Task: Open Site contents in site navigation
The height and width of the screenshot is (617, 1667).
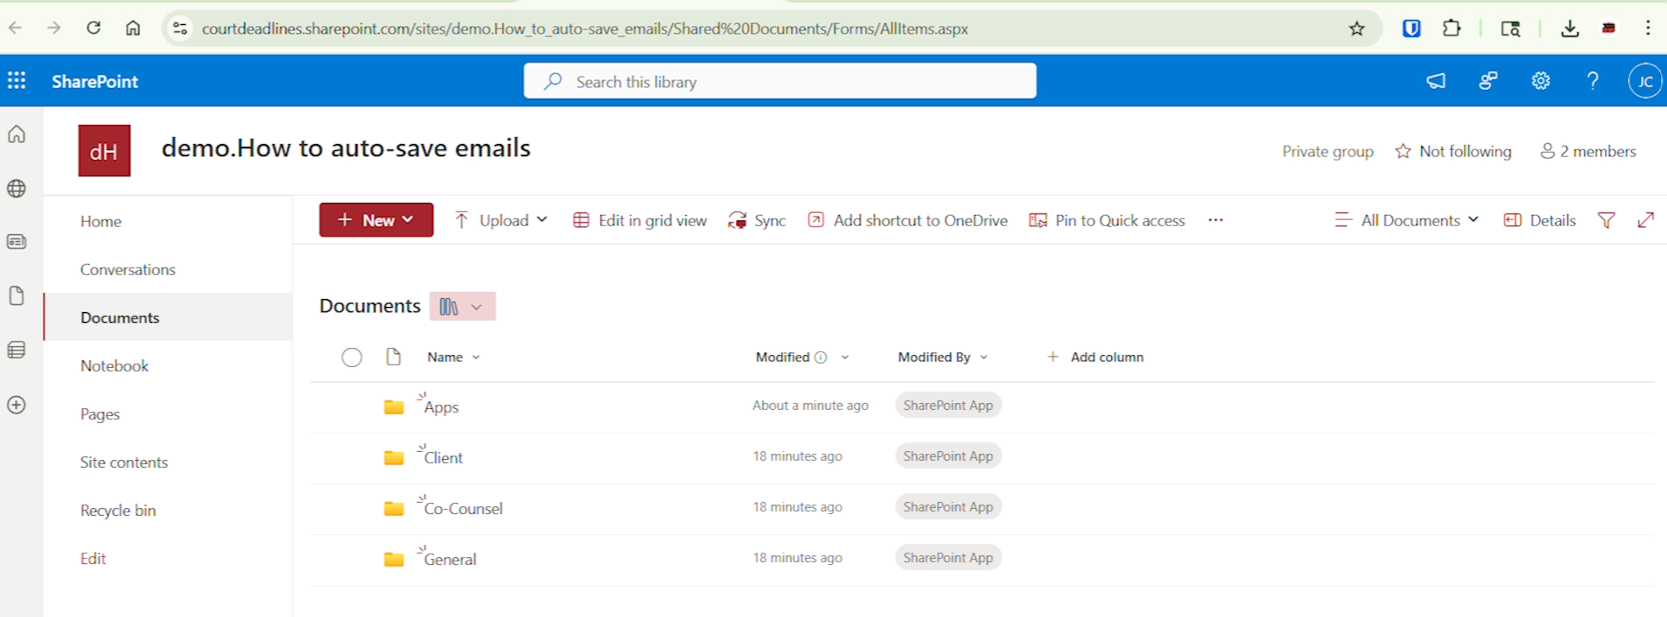Action: click(x=124, y=462)
